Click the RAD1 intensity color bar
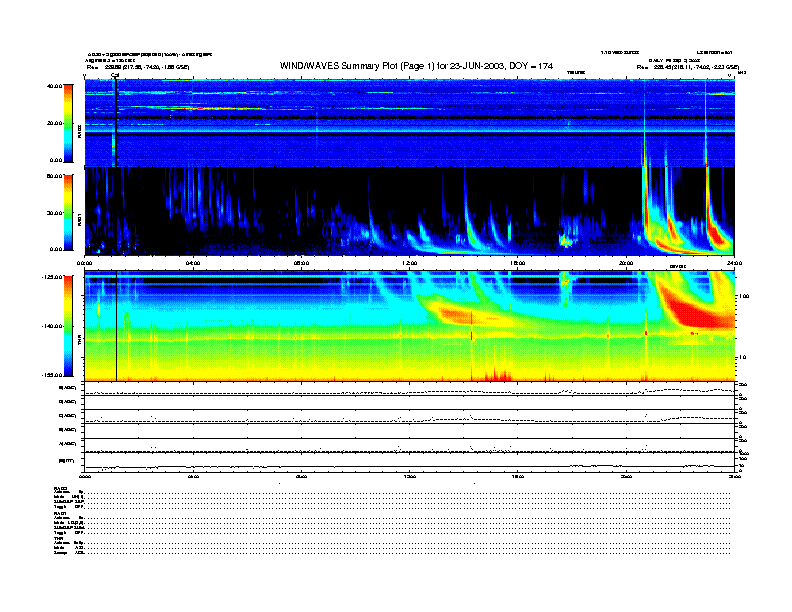Viewport: 792px width, 612px height. (68, 212)
